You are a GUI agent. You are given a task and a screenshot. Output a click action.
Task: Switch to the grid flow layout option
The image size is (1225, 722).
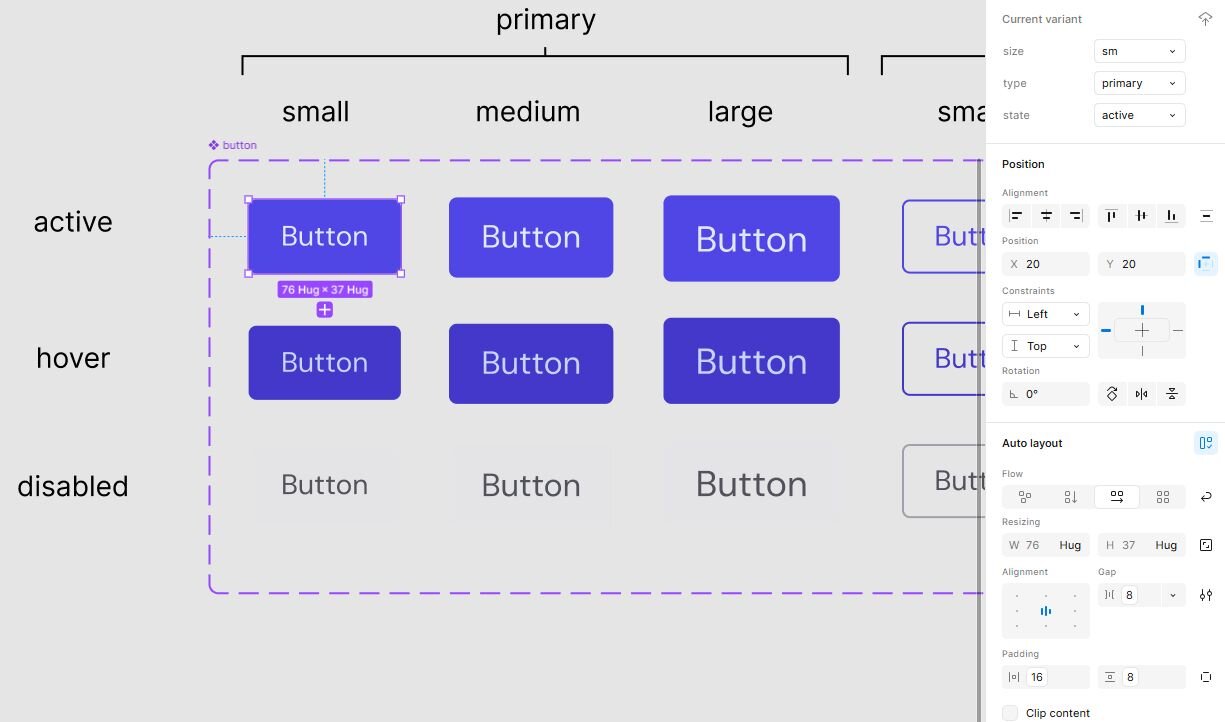coord(1163,497)
